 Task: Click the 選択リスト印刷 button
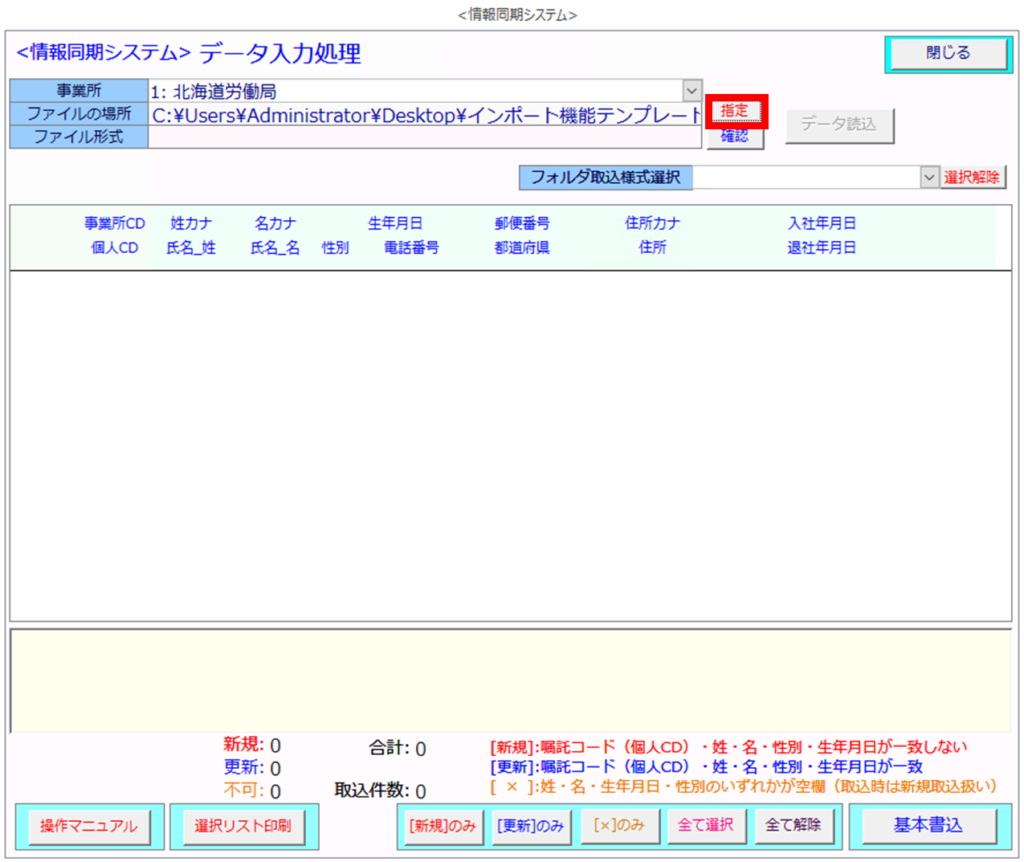pyautogui.click(x=243, y=826)
